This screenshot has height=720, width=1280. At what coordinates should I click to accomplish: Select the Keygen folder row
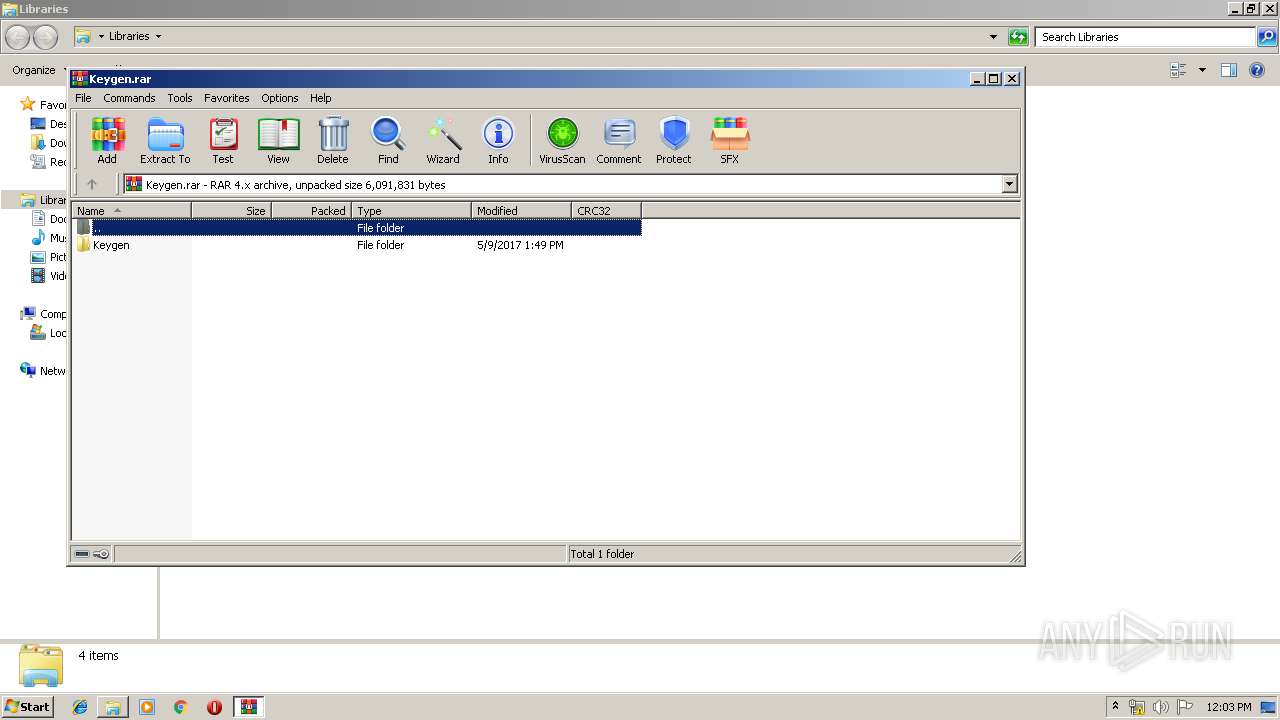tap(356, 245)
